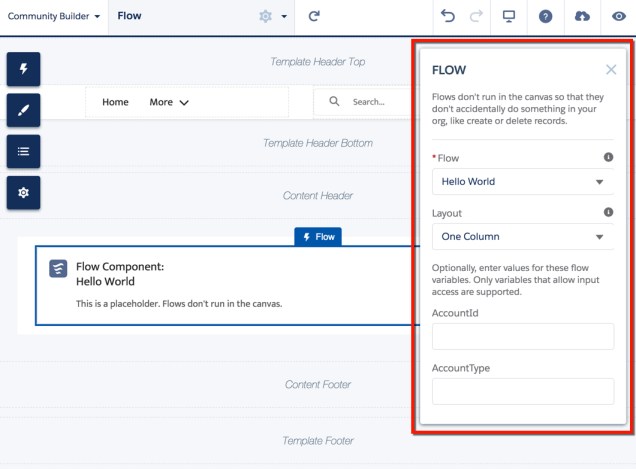The width and height of the screenshot is (636, 469).
Task: Open the Settings gear panel in sidebar
Action: point(23,192)
